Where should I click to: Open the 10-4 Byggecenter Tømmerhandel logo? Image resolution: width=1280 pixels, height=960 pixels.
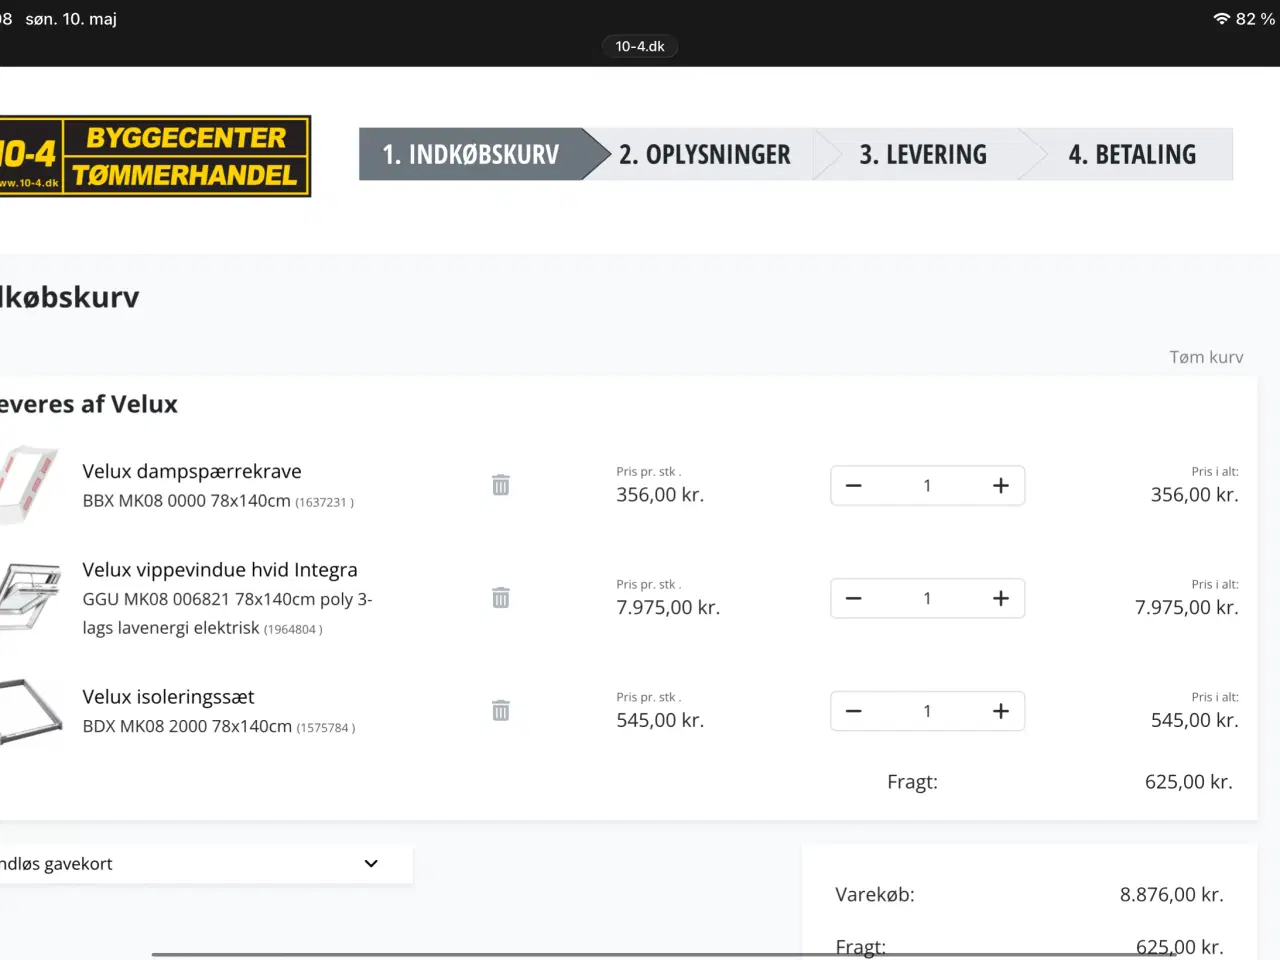[x=155, y=156]
